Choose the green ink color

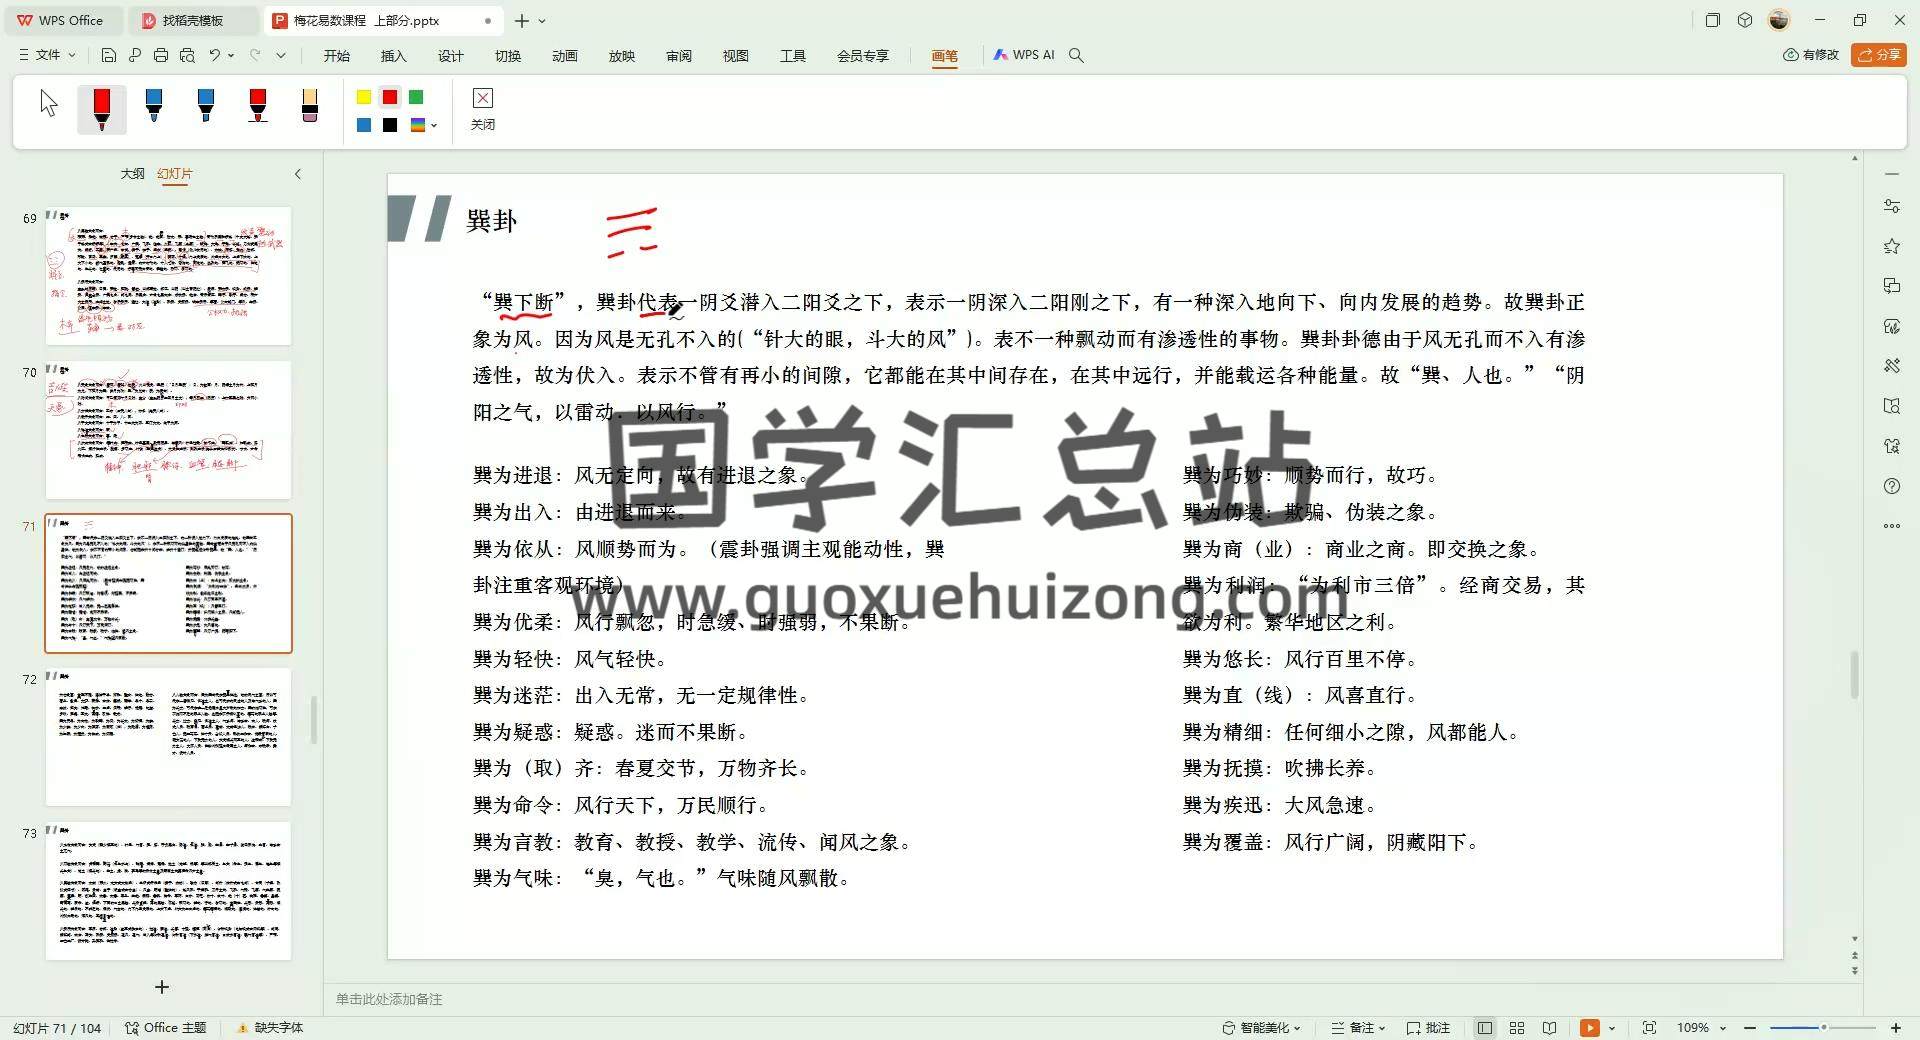coord(416,97)
